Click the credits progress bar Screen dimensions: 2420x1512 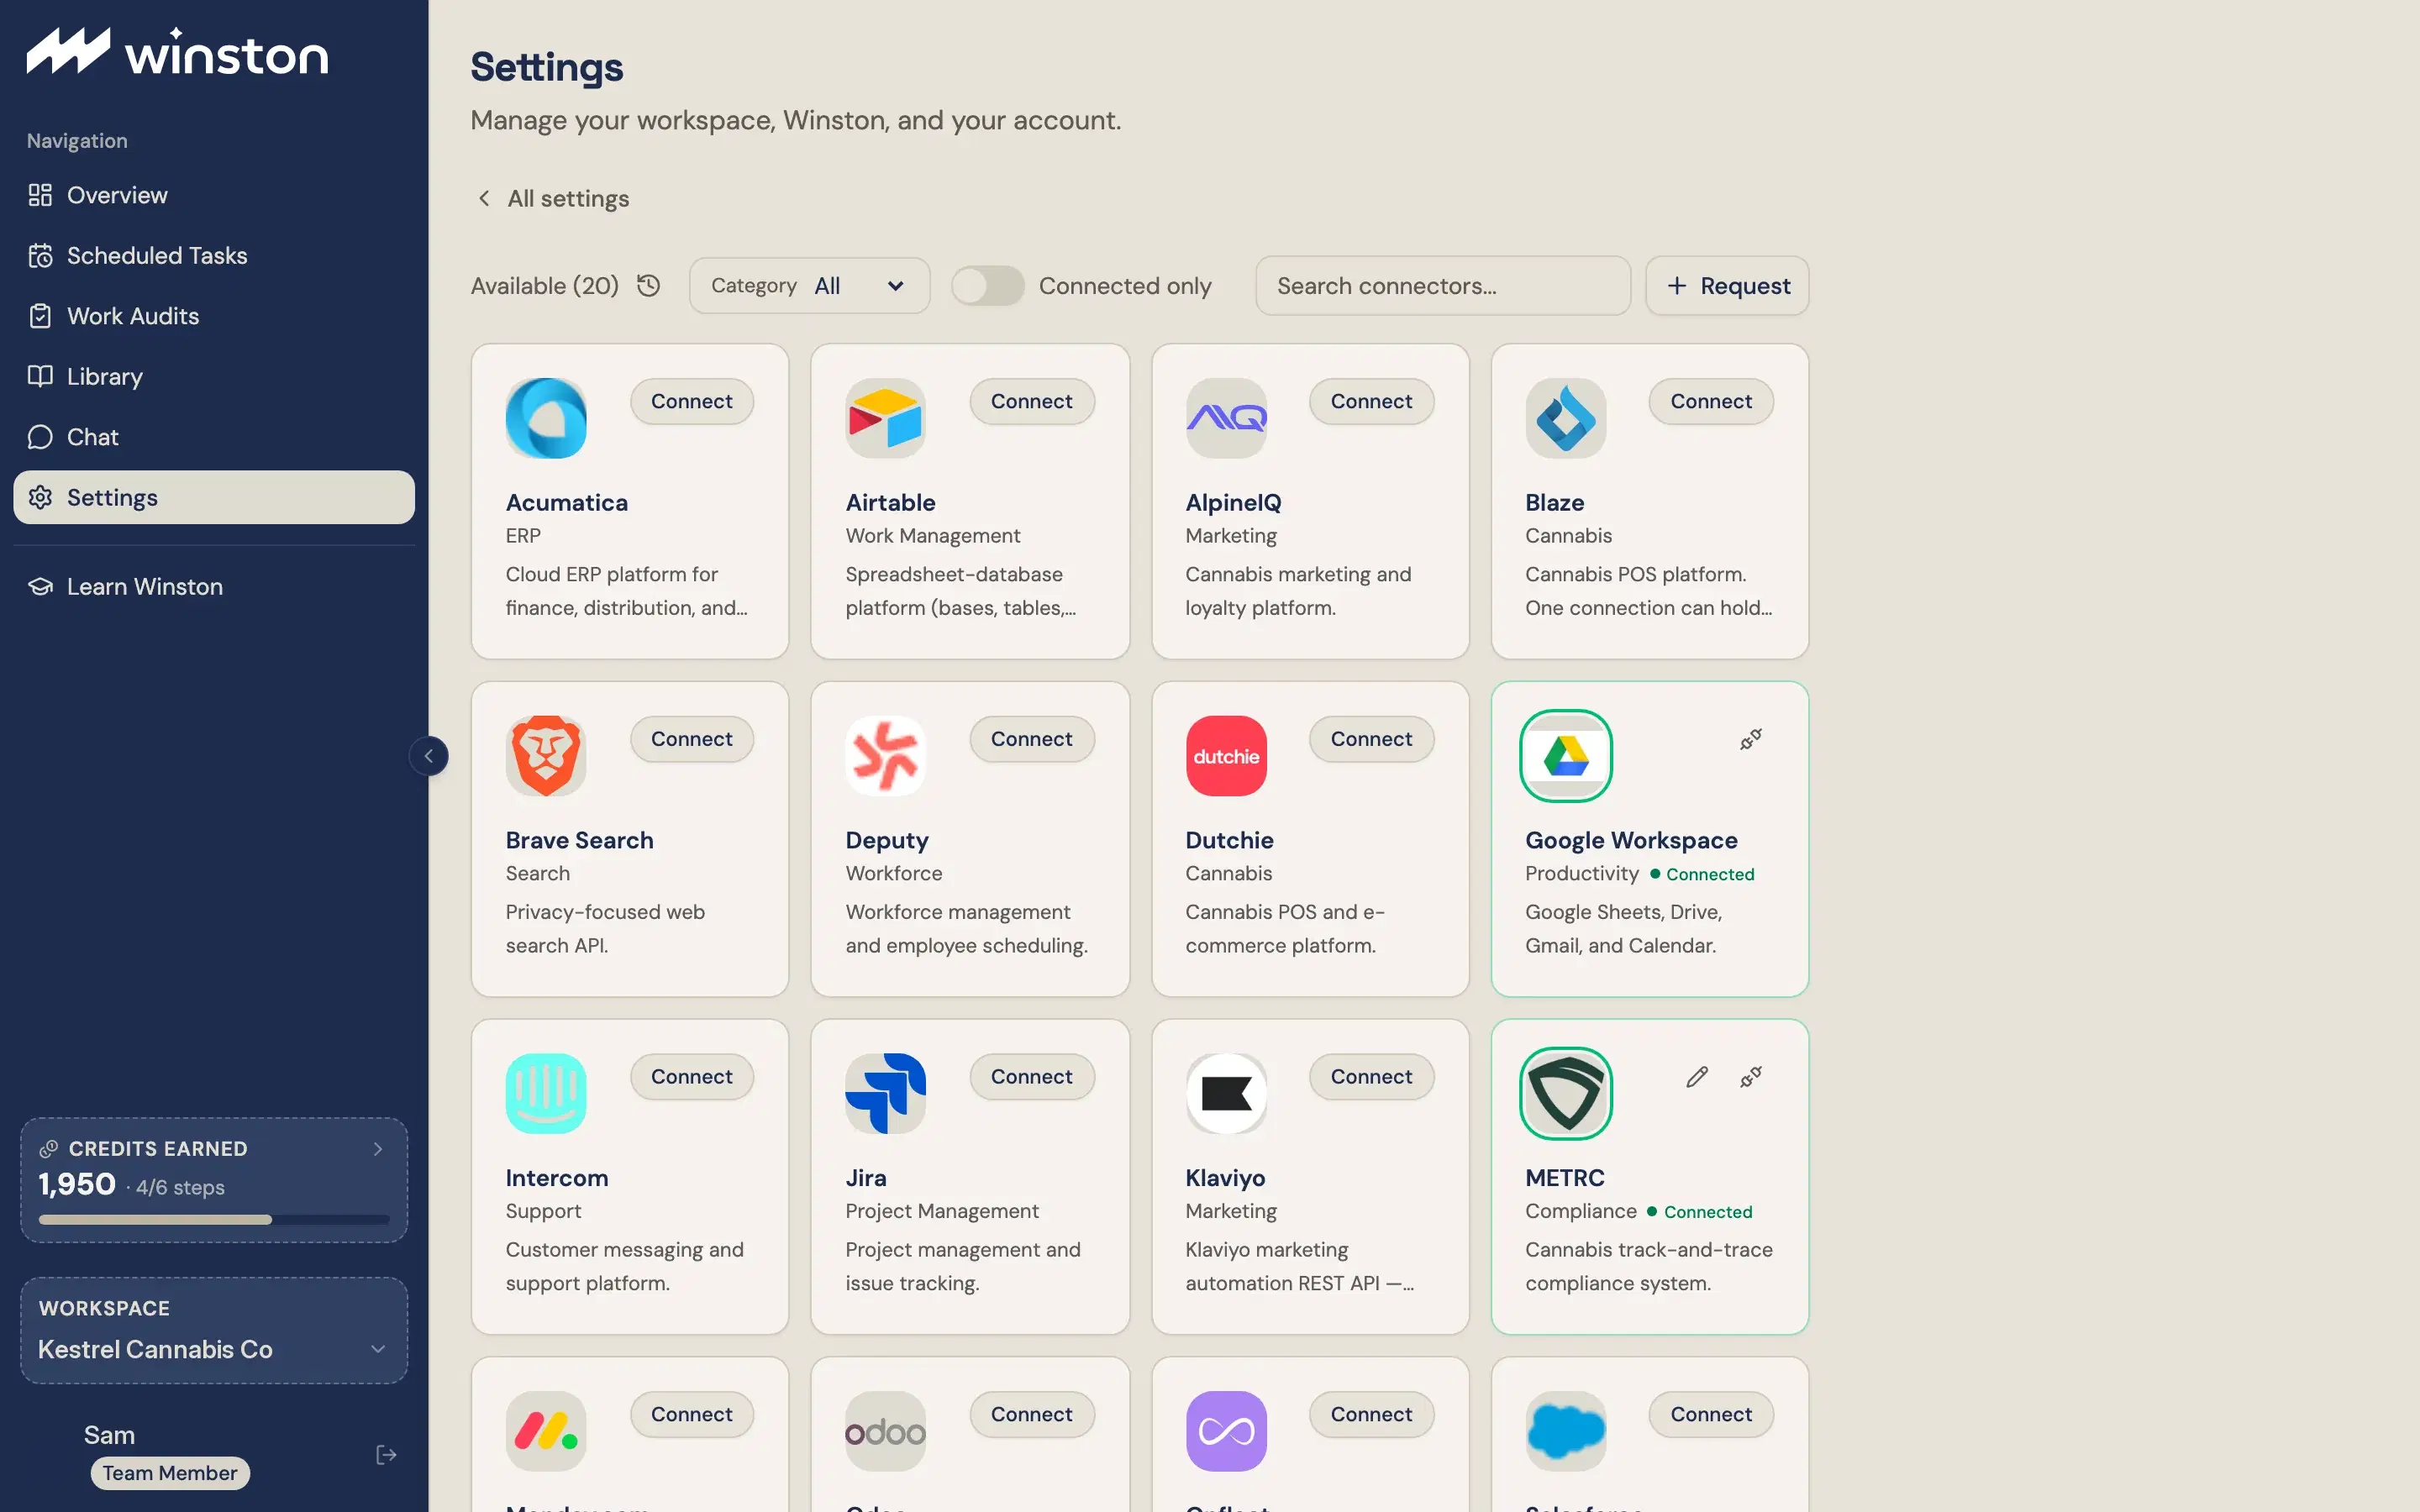(213, 1220)
